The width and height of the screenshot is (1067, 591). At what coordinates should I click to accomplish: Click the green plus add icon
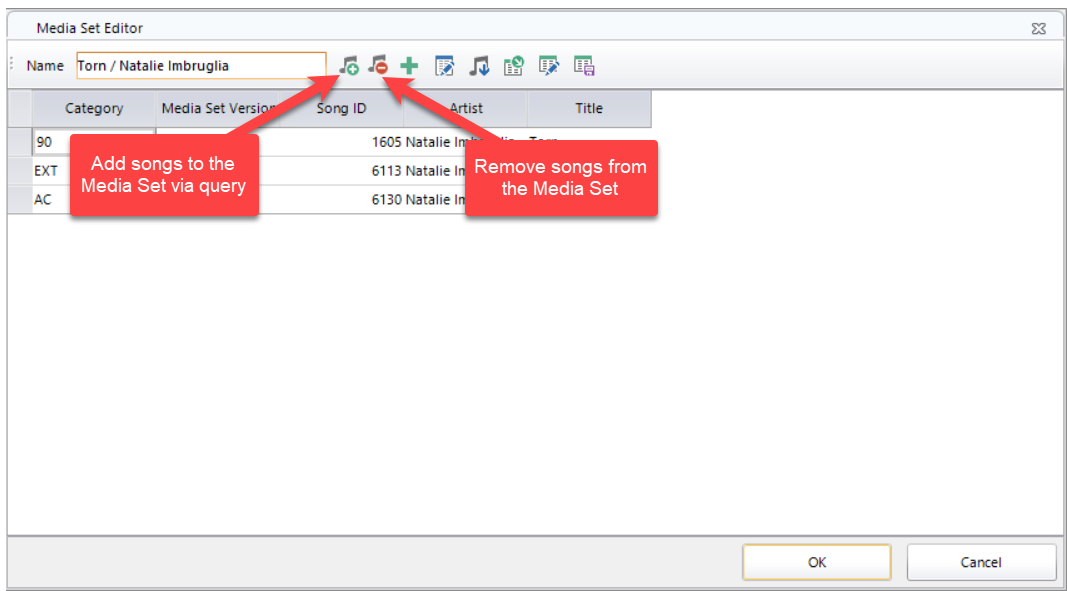(409, 66)
